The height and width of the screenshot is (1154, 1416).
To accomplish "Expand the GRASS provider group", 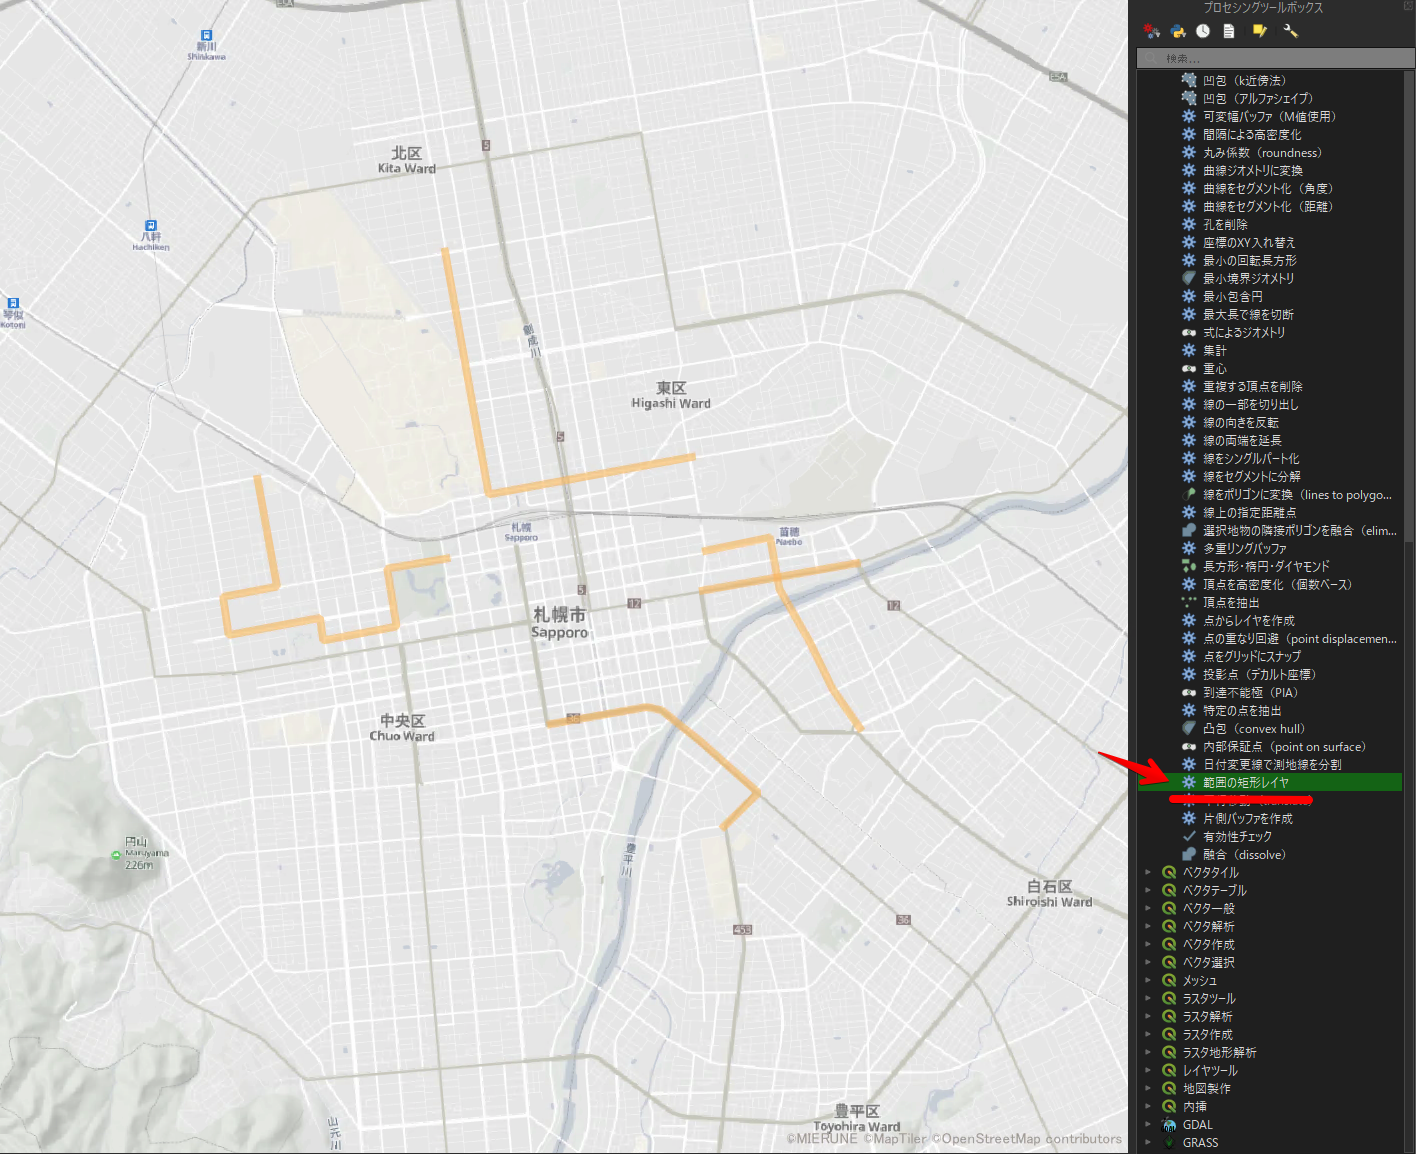I will (x=1148, y=1142).
